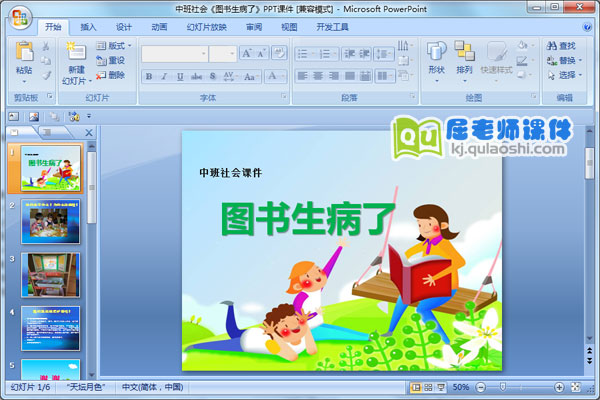Open the Shapes gallery
The height and width of the screenshot is (400, 600).
point(437,61)
